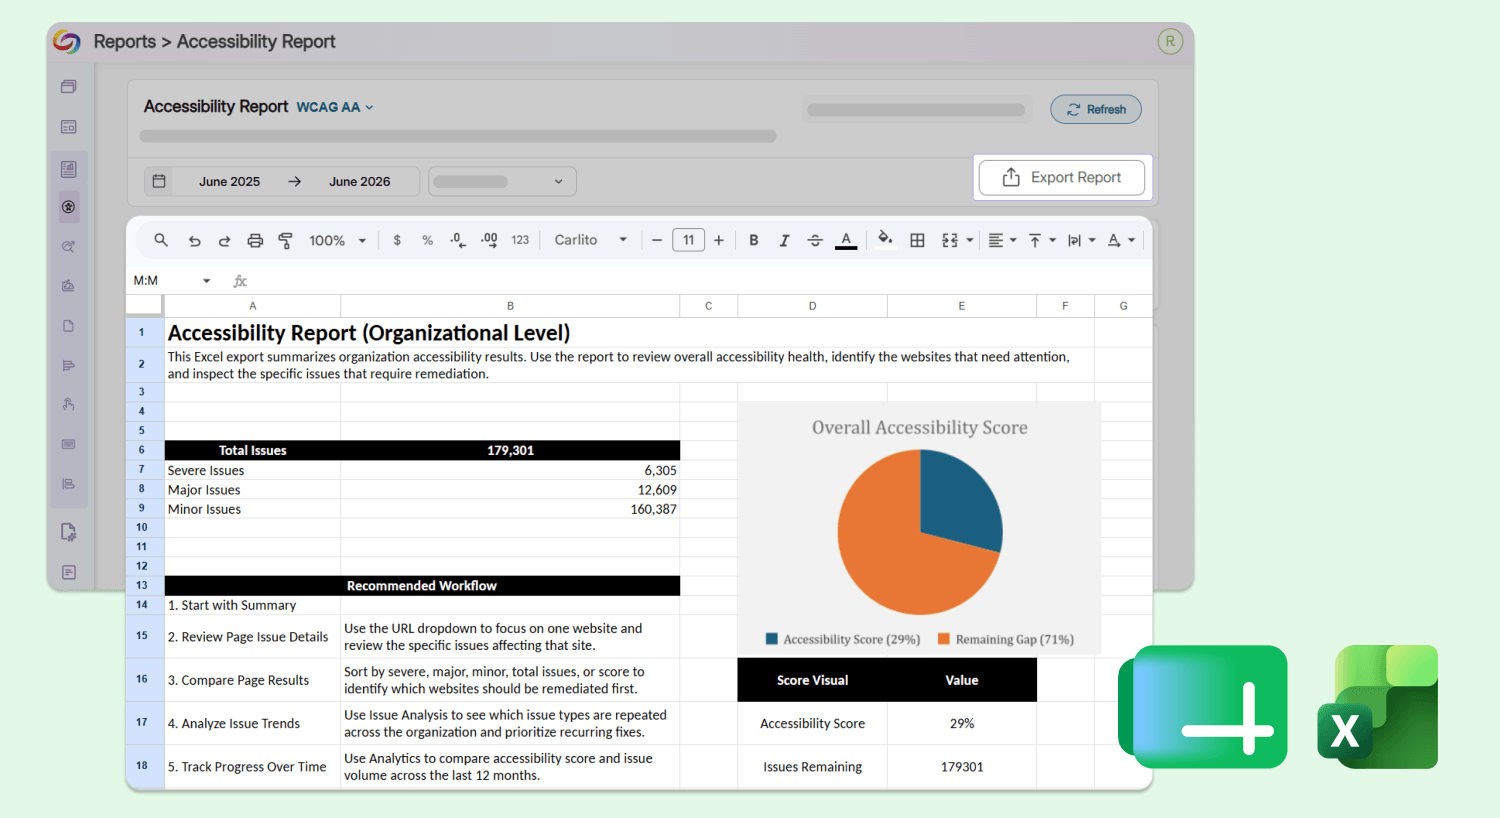Expand the merge cells dropdown arrow
The width and height of the screenshot is (1500, 818).
pos(970,240)
